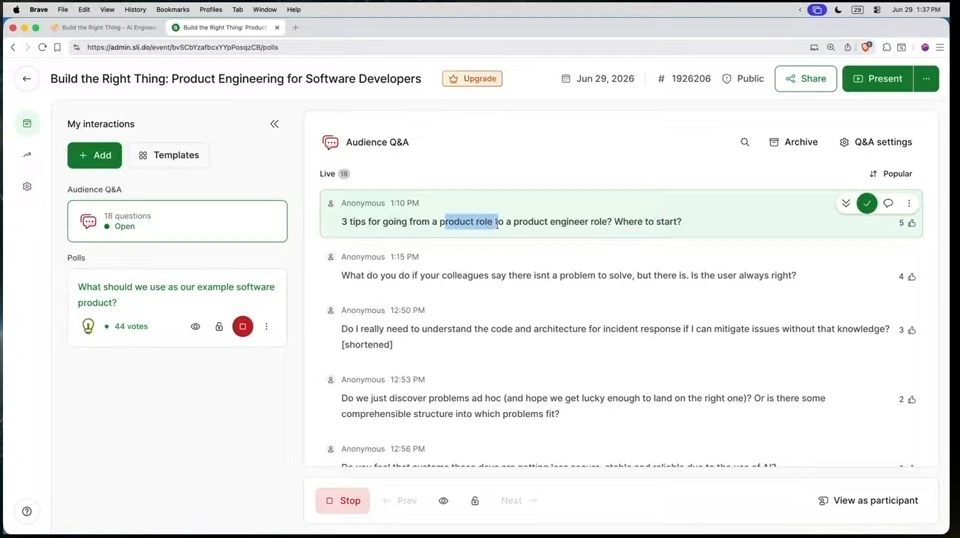Reply to the highlighted question
The image size is (960, 538).
coord(888,203)
